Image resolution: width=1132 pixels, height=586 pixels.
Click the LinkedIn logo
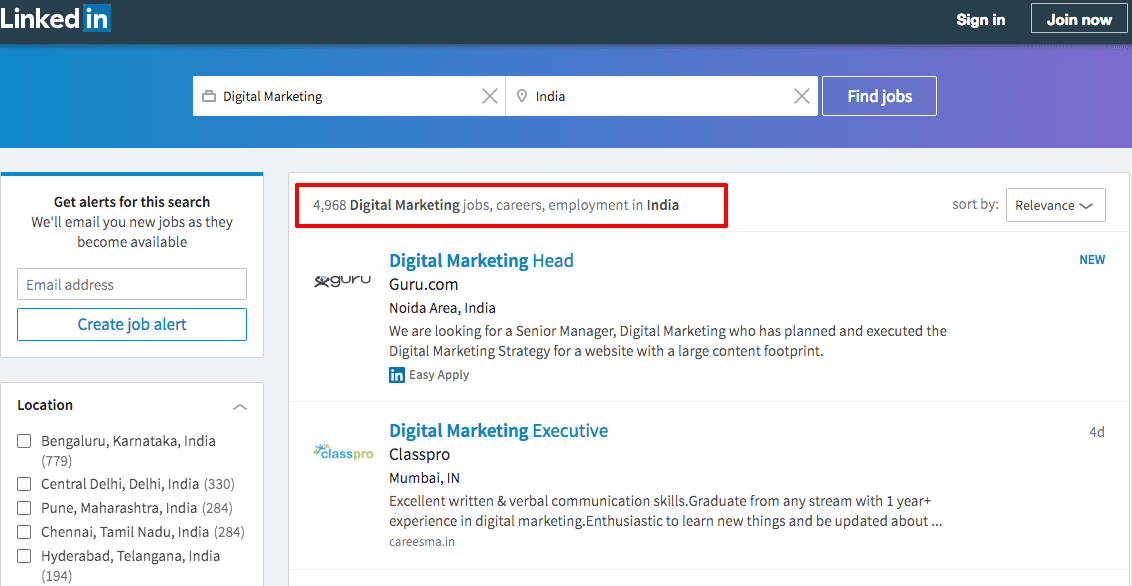click(56, 19)
